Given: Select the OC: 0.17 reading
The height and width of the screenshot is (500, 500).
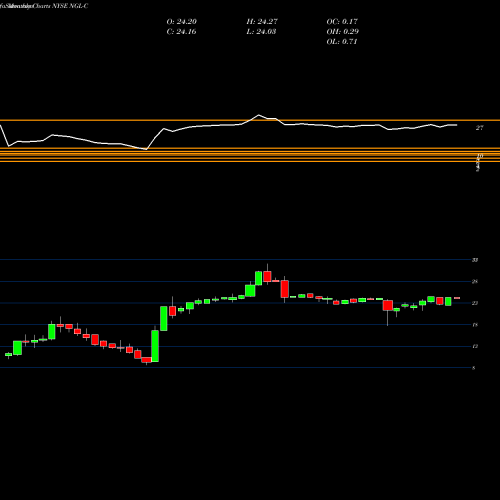Looking at the screenshot, I should click(342, 22).
